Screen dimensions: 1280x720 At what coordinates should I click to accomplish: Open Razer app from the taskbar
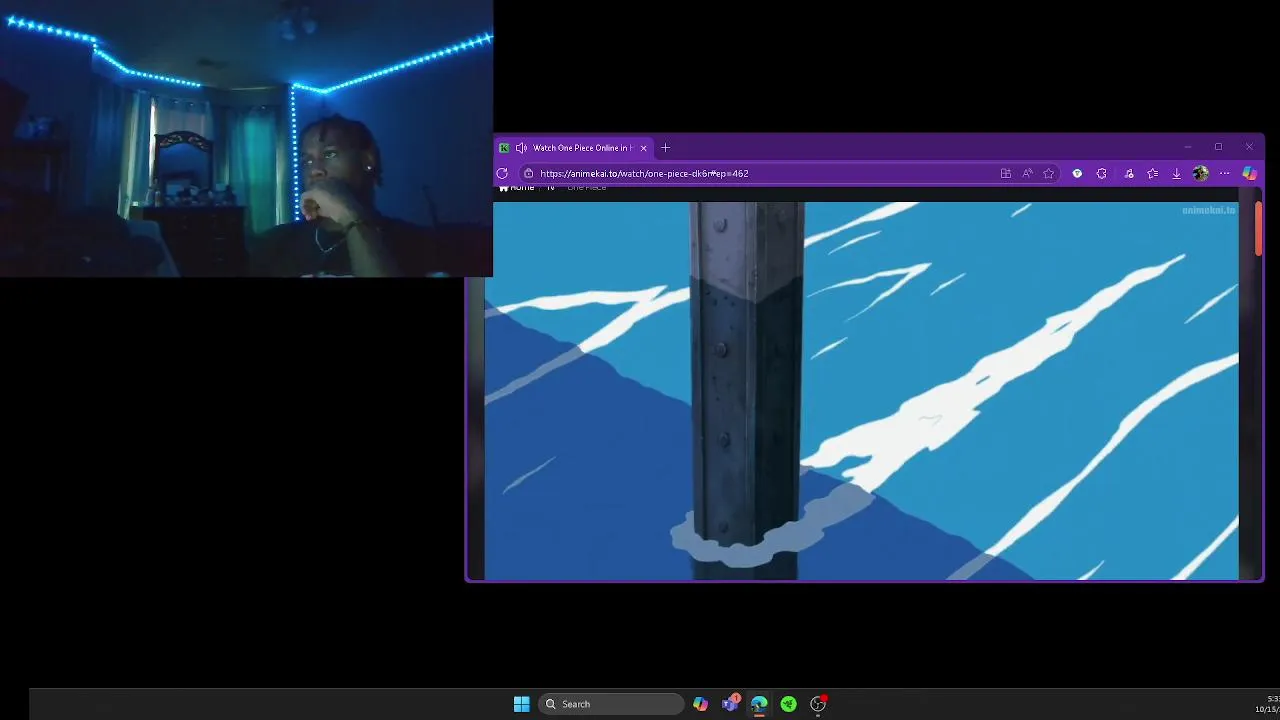pyautogui.click(x=788, y=704)
